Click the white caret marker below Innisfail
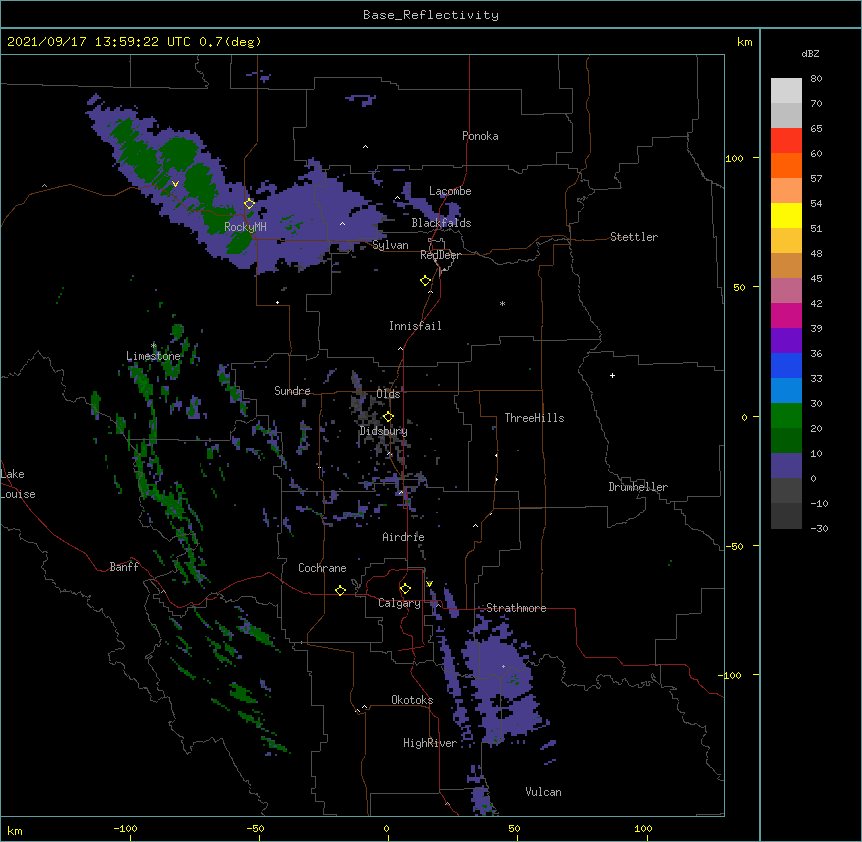Screen dimensions: 862x842 point(400,349)
